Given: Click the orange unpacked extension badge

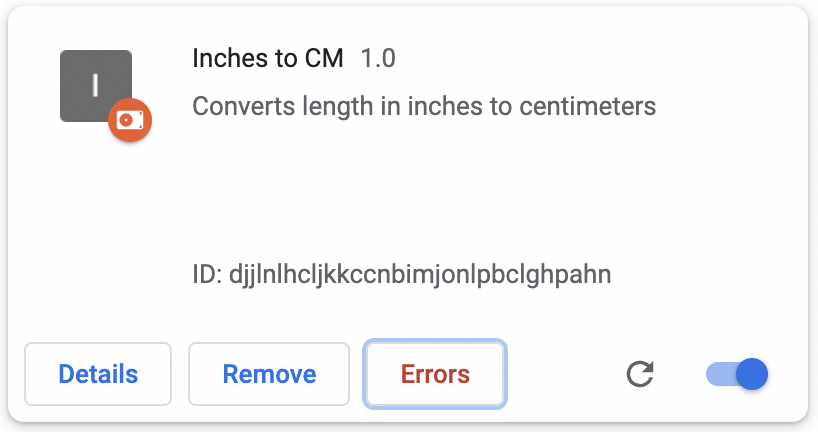Looking at the screenshot, I should point(130,120).
